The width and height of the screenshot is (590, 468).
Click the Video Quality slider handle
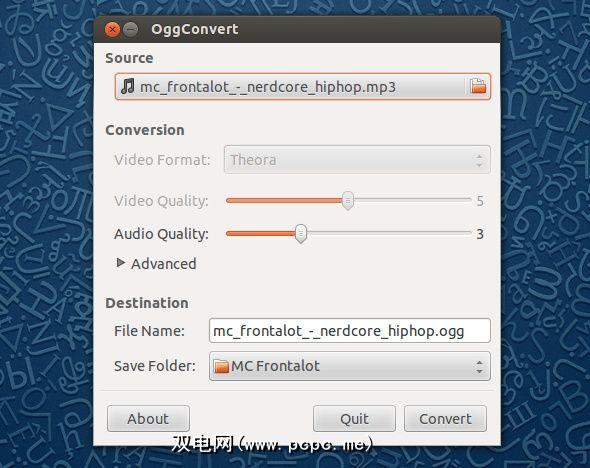click(348, 201)
